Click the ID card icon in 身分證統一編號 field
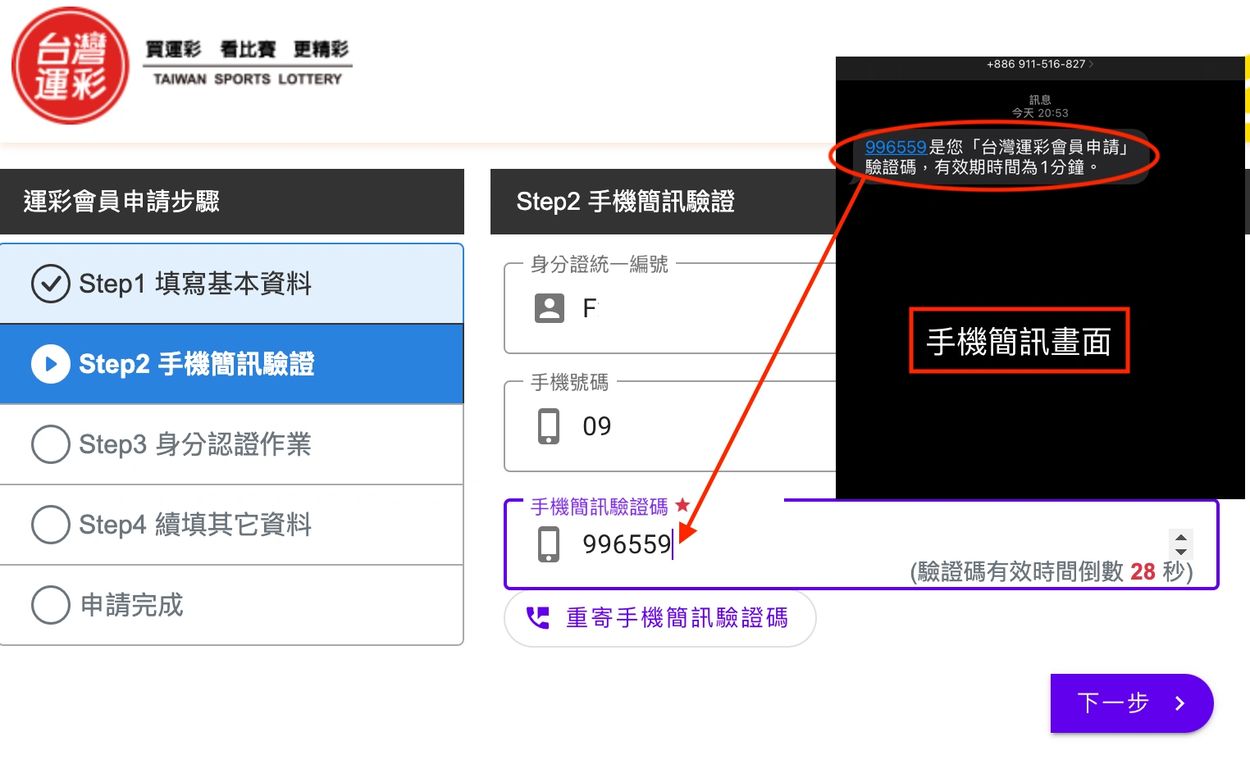 coord(549,308)
